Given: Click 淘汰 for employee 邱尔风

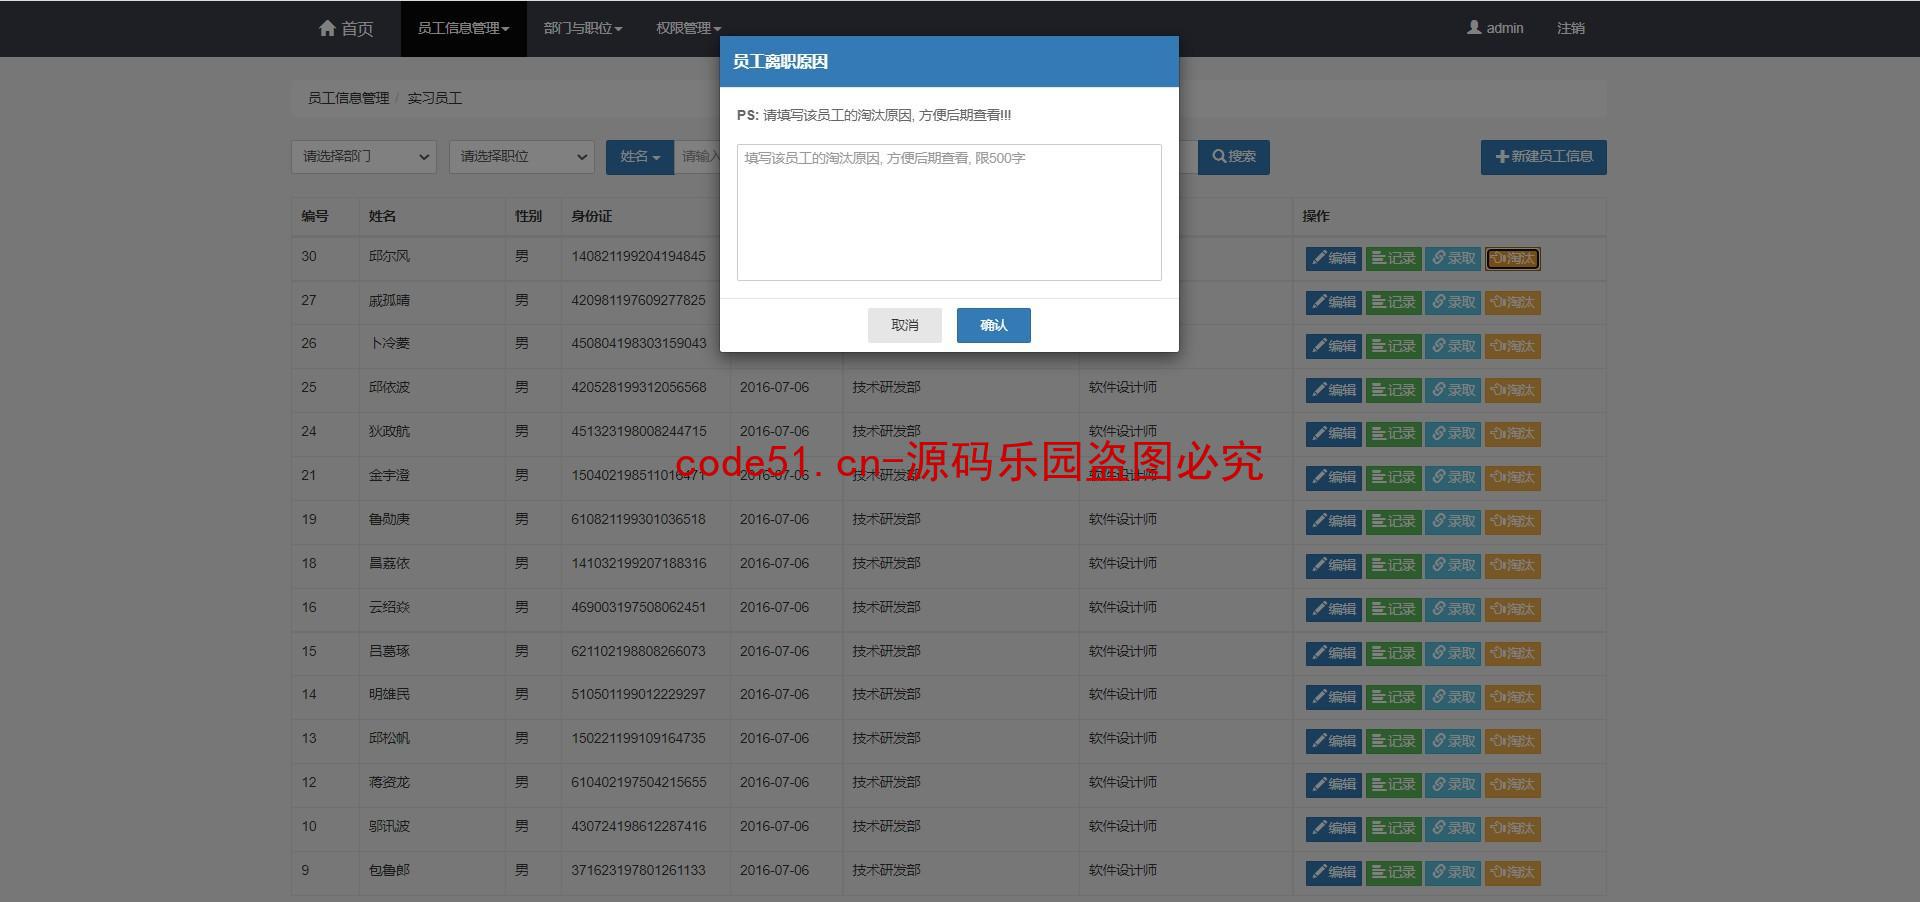Looking at the screenshot, I should pos(1512,259).
